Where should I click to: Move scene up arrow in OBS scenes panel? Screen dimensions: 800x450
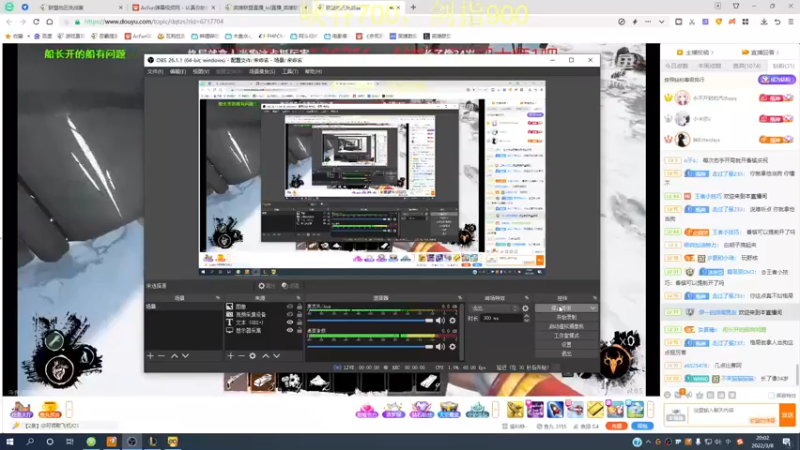[174, 356]
